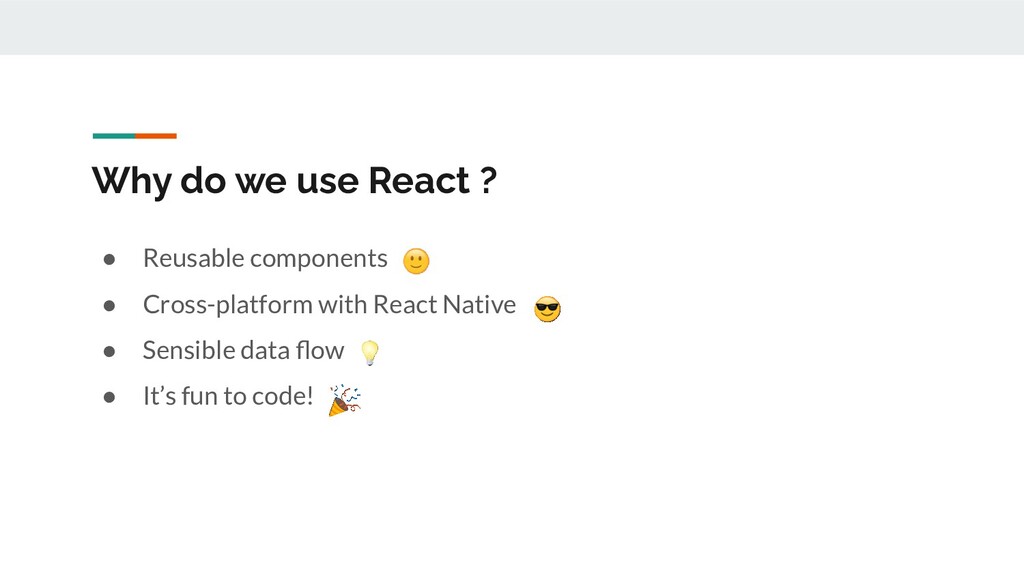The height and width of the screenshot is (576, 1024).
Task: Click 'React Native' in the second bullet
Action: coord(444,304)
